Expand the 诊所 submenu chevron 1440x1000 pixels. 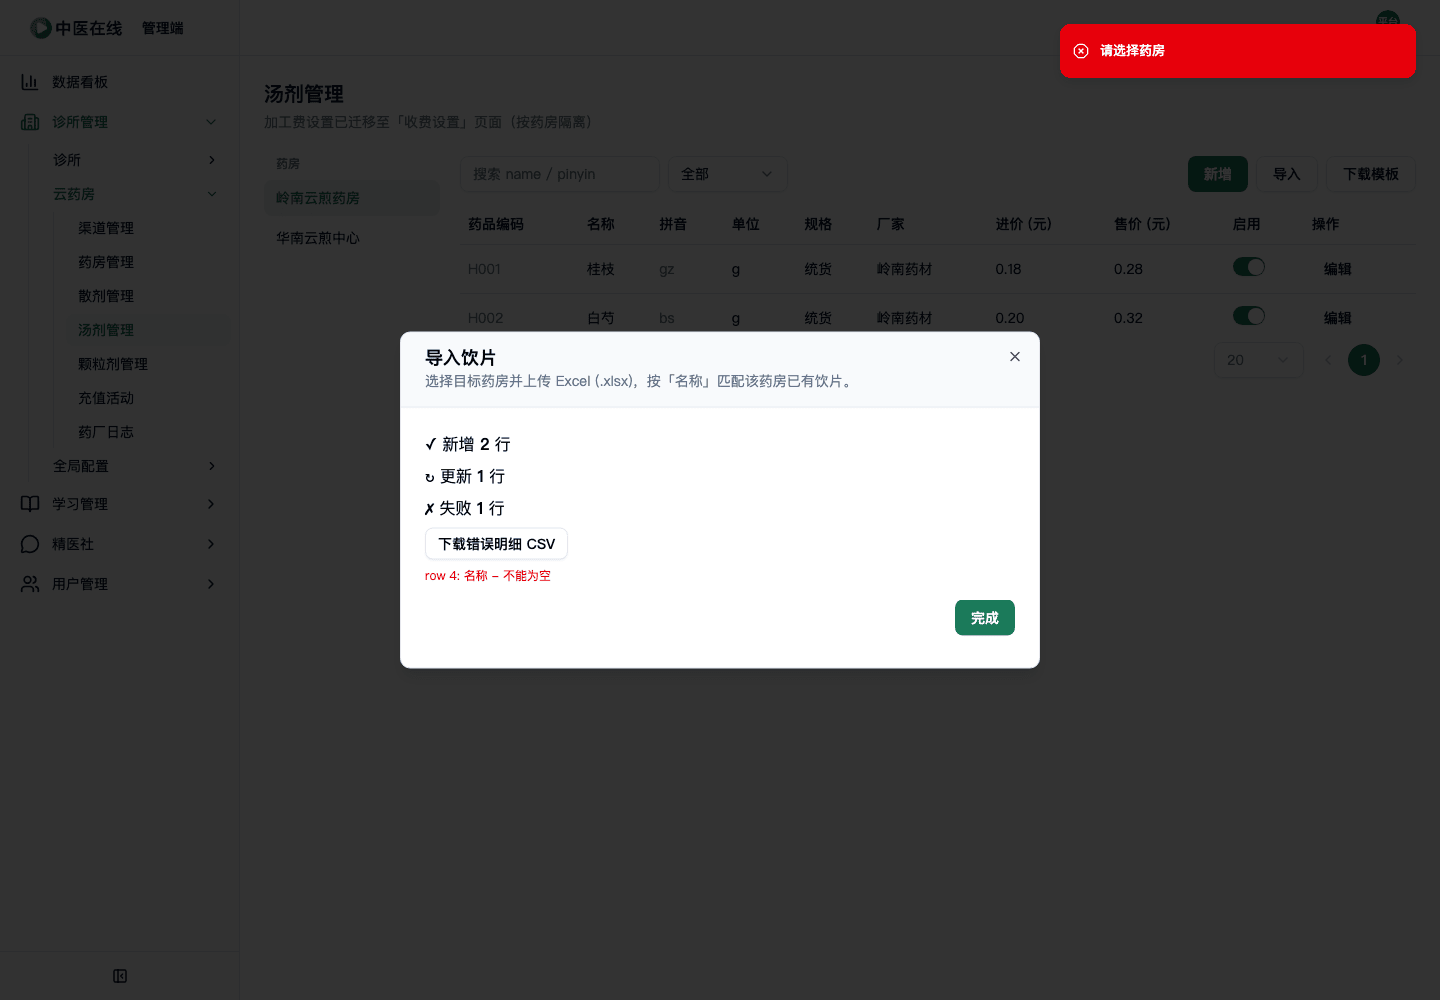tap(211, 160)
